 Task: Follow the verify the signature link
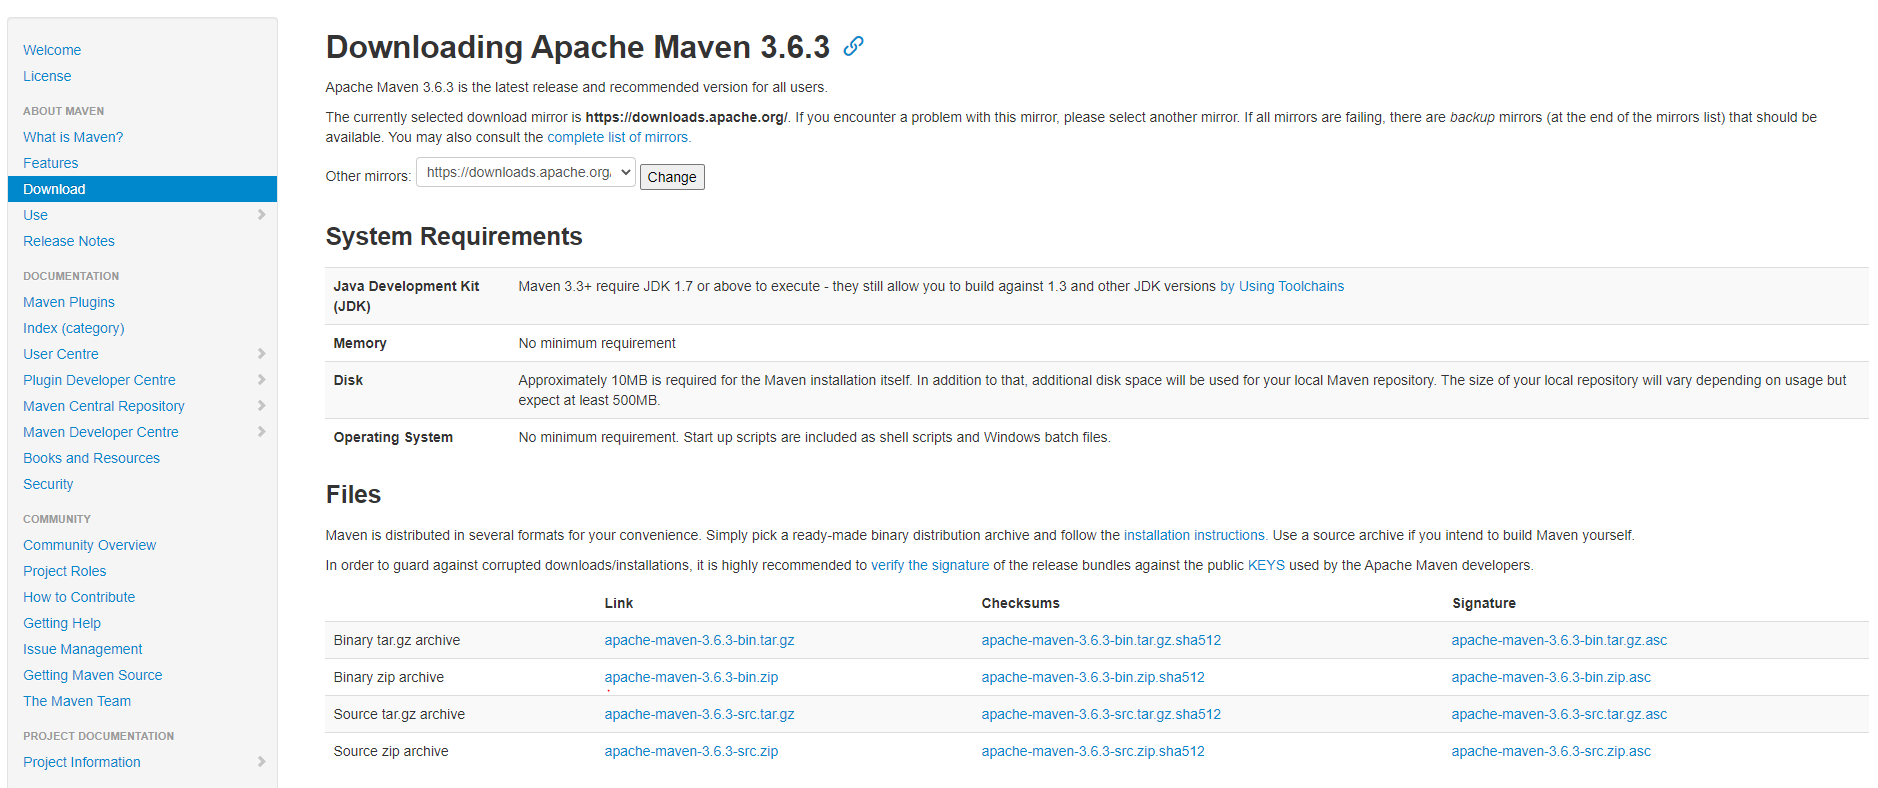pyautogui.click(x=930, y=565)
